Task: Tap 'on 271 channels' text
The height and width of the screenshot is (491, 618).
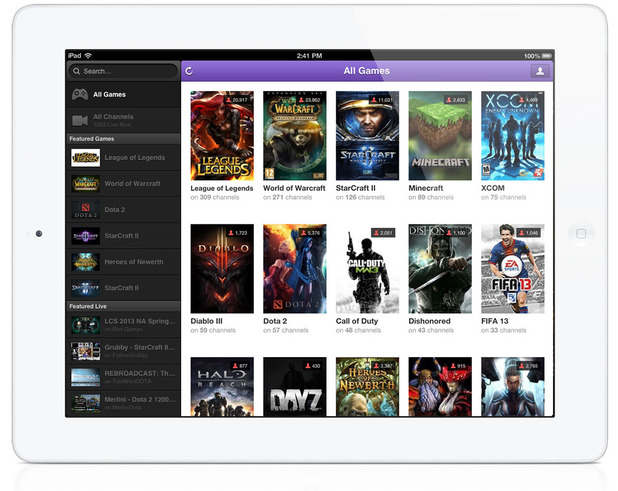Action: [x=287, y=197]
